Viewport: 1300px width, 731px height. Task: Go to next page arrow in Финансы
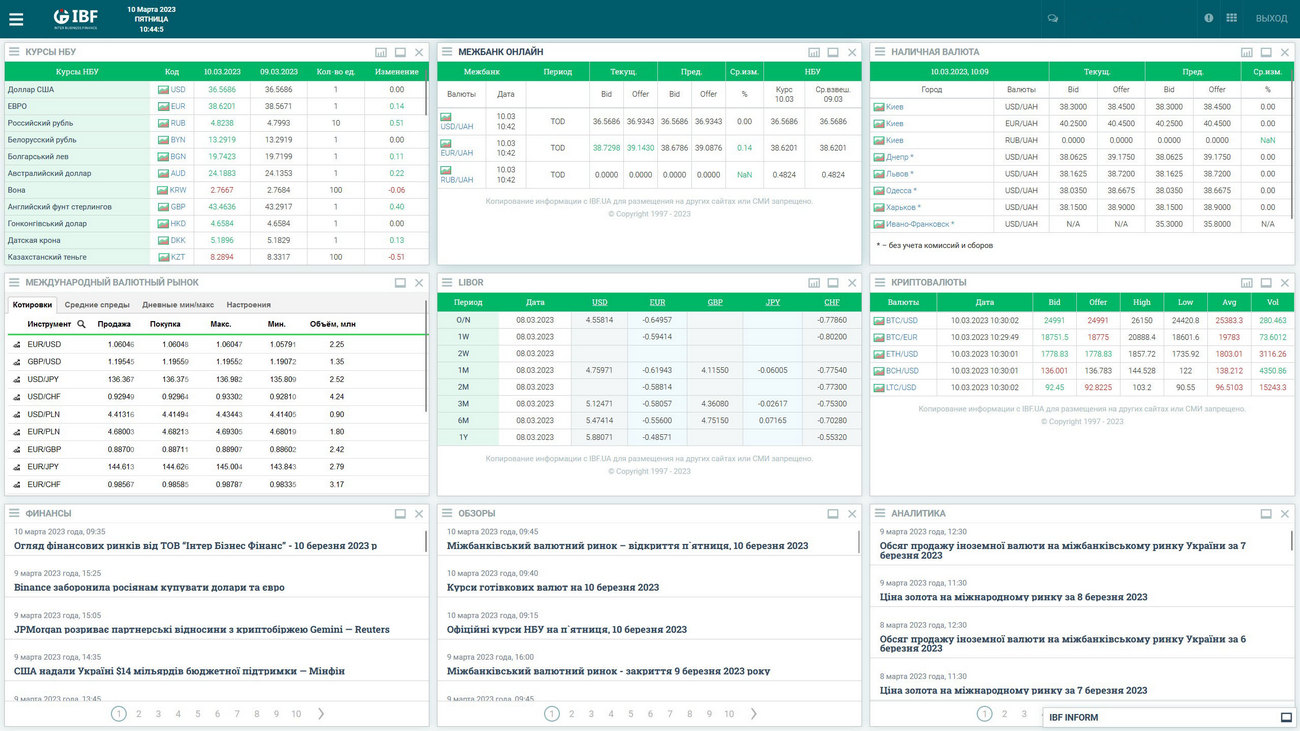click(x=321, y=714)
